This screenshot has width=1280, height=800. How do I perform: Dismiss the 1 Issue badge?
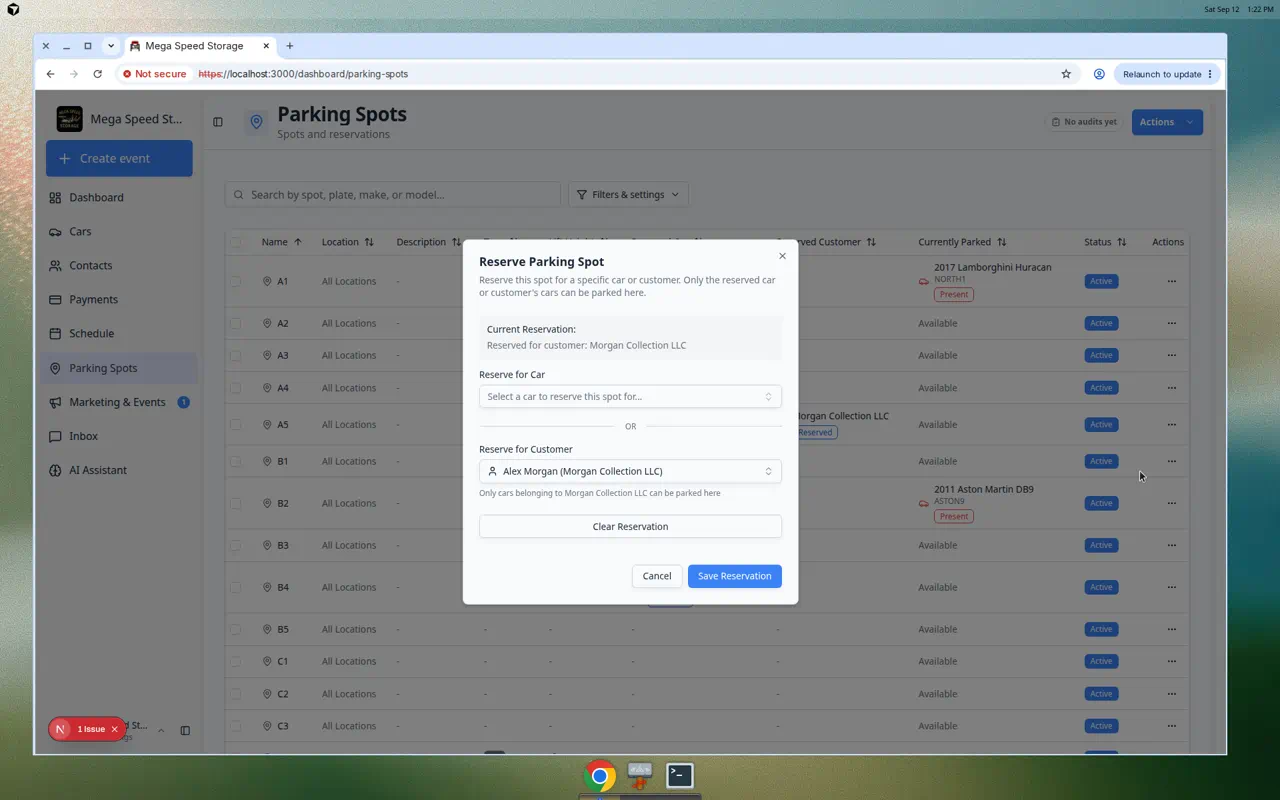pyautogui.click(x=114, y=729)
